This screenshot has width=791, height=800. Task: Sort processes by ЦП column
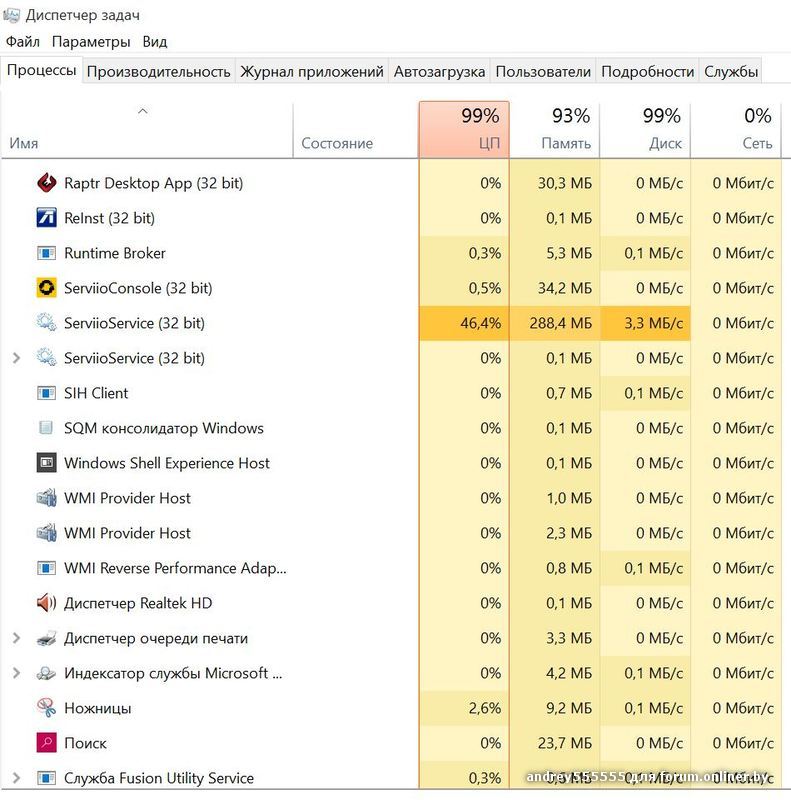[x=464, y=130]
